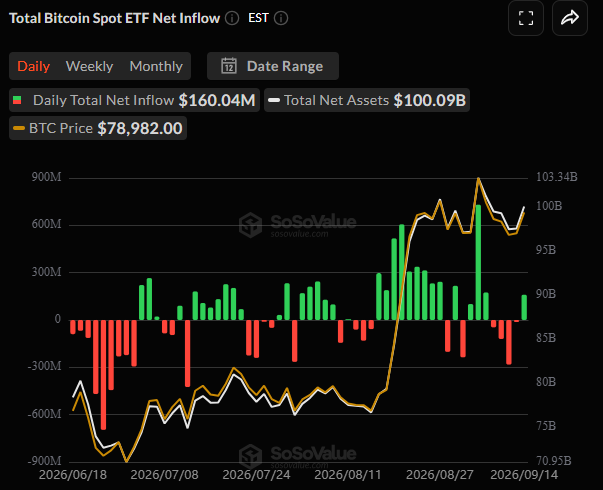Click the white Total Net Assets swatch
Screen dimensions: 603x490
pos(274,100)
